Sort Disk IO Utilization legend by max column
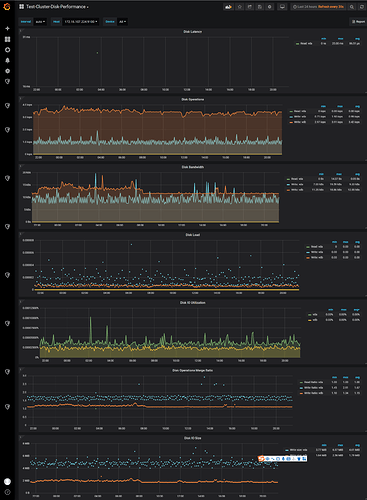Screen dimensions: 367x500 point(343,310)
